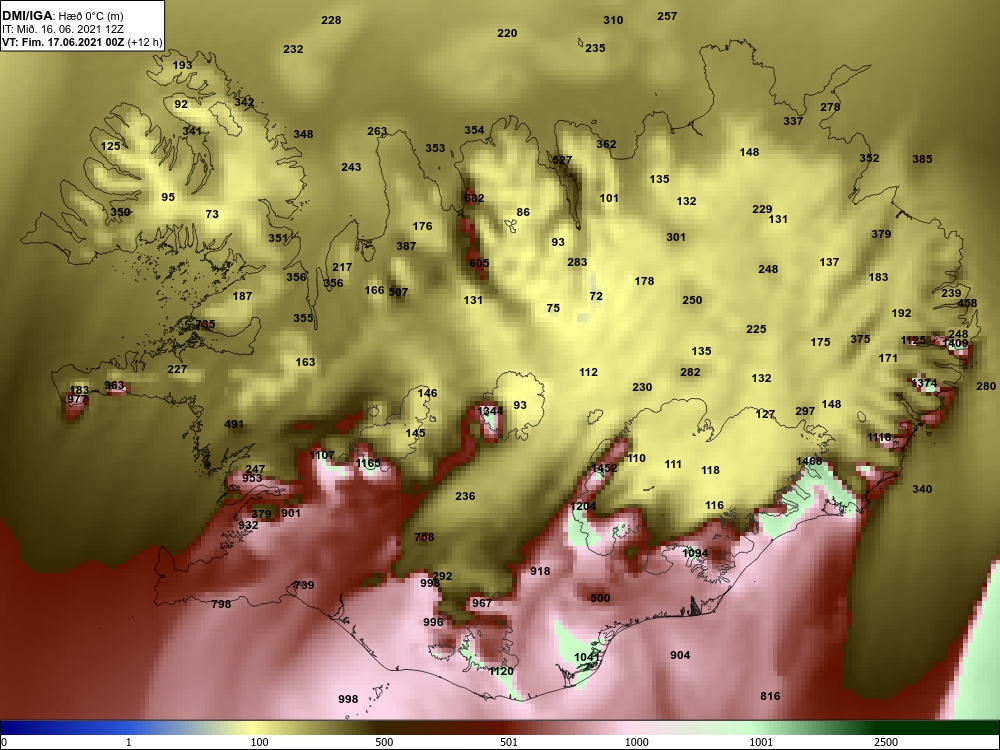Pick the value 798 on the map
Screen dimensions: 1000x750
[x=221, y=603]
